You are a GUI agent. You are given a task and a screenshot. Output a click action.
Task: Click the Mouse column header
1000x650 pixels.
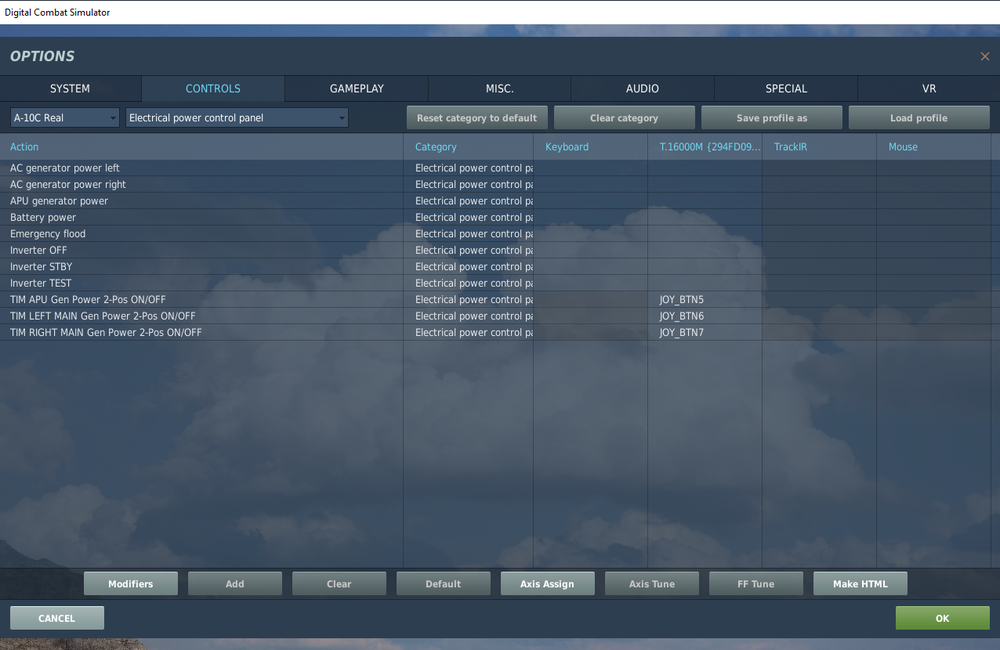click(x=934, y=147)
